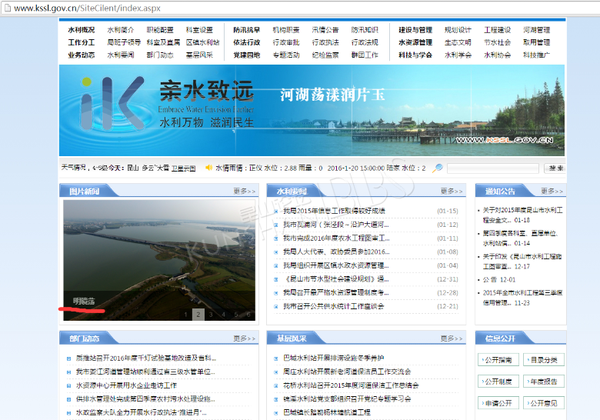The image size is (600, 420).
Task: Open the 生态文明 menu link
Action: pos(458,42)
